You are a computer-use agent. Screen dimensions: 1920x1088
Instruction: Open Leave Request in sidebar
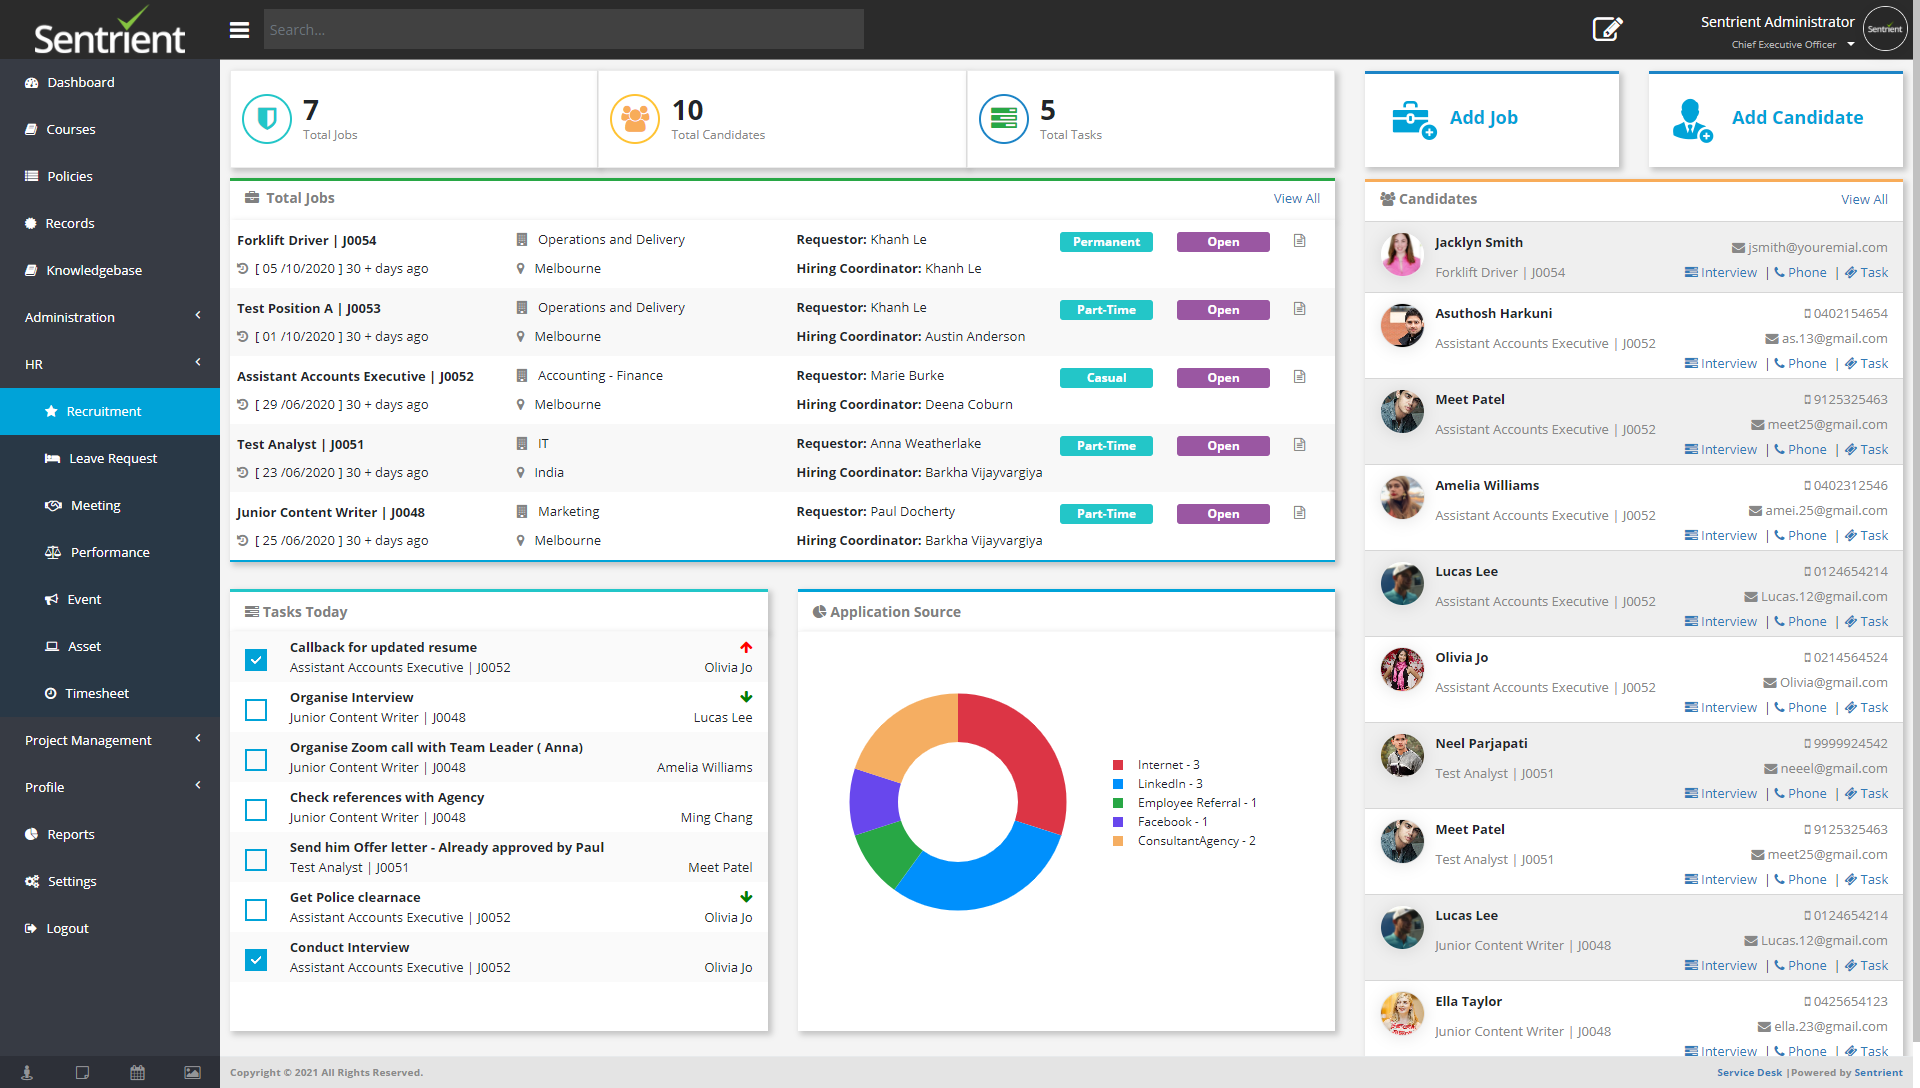[112, 458]
